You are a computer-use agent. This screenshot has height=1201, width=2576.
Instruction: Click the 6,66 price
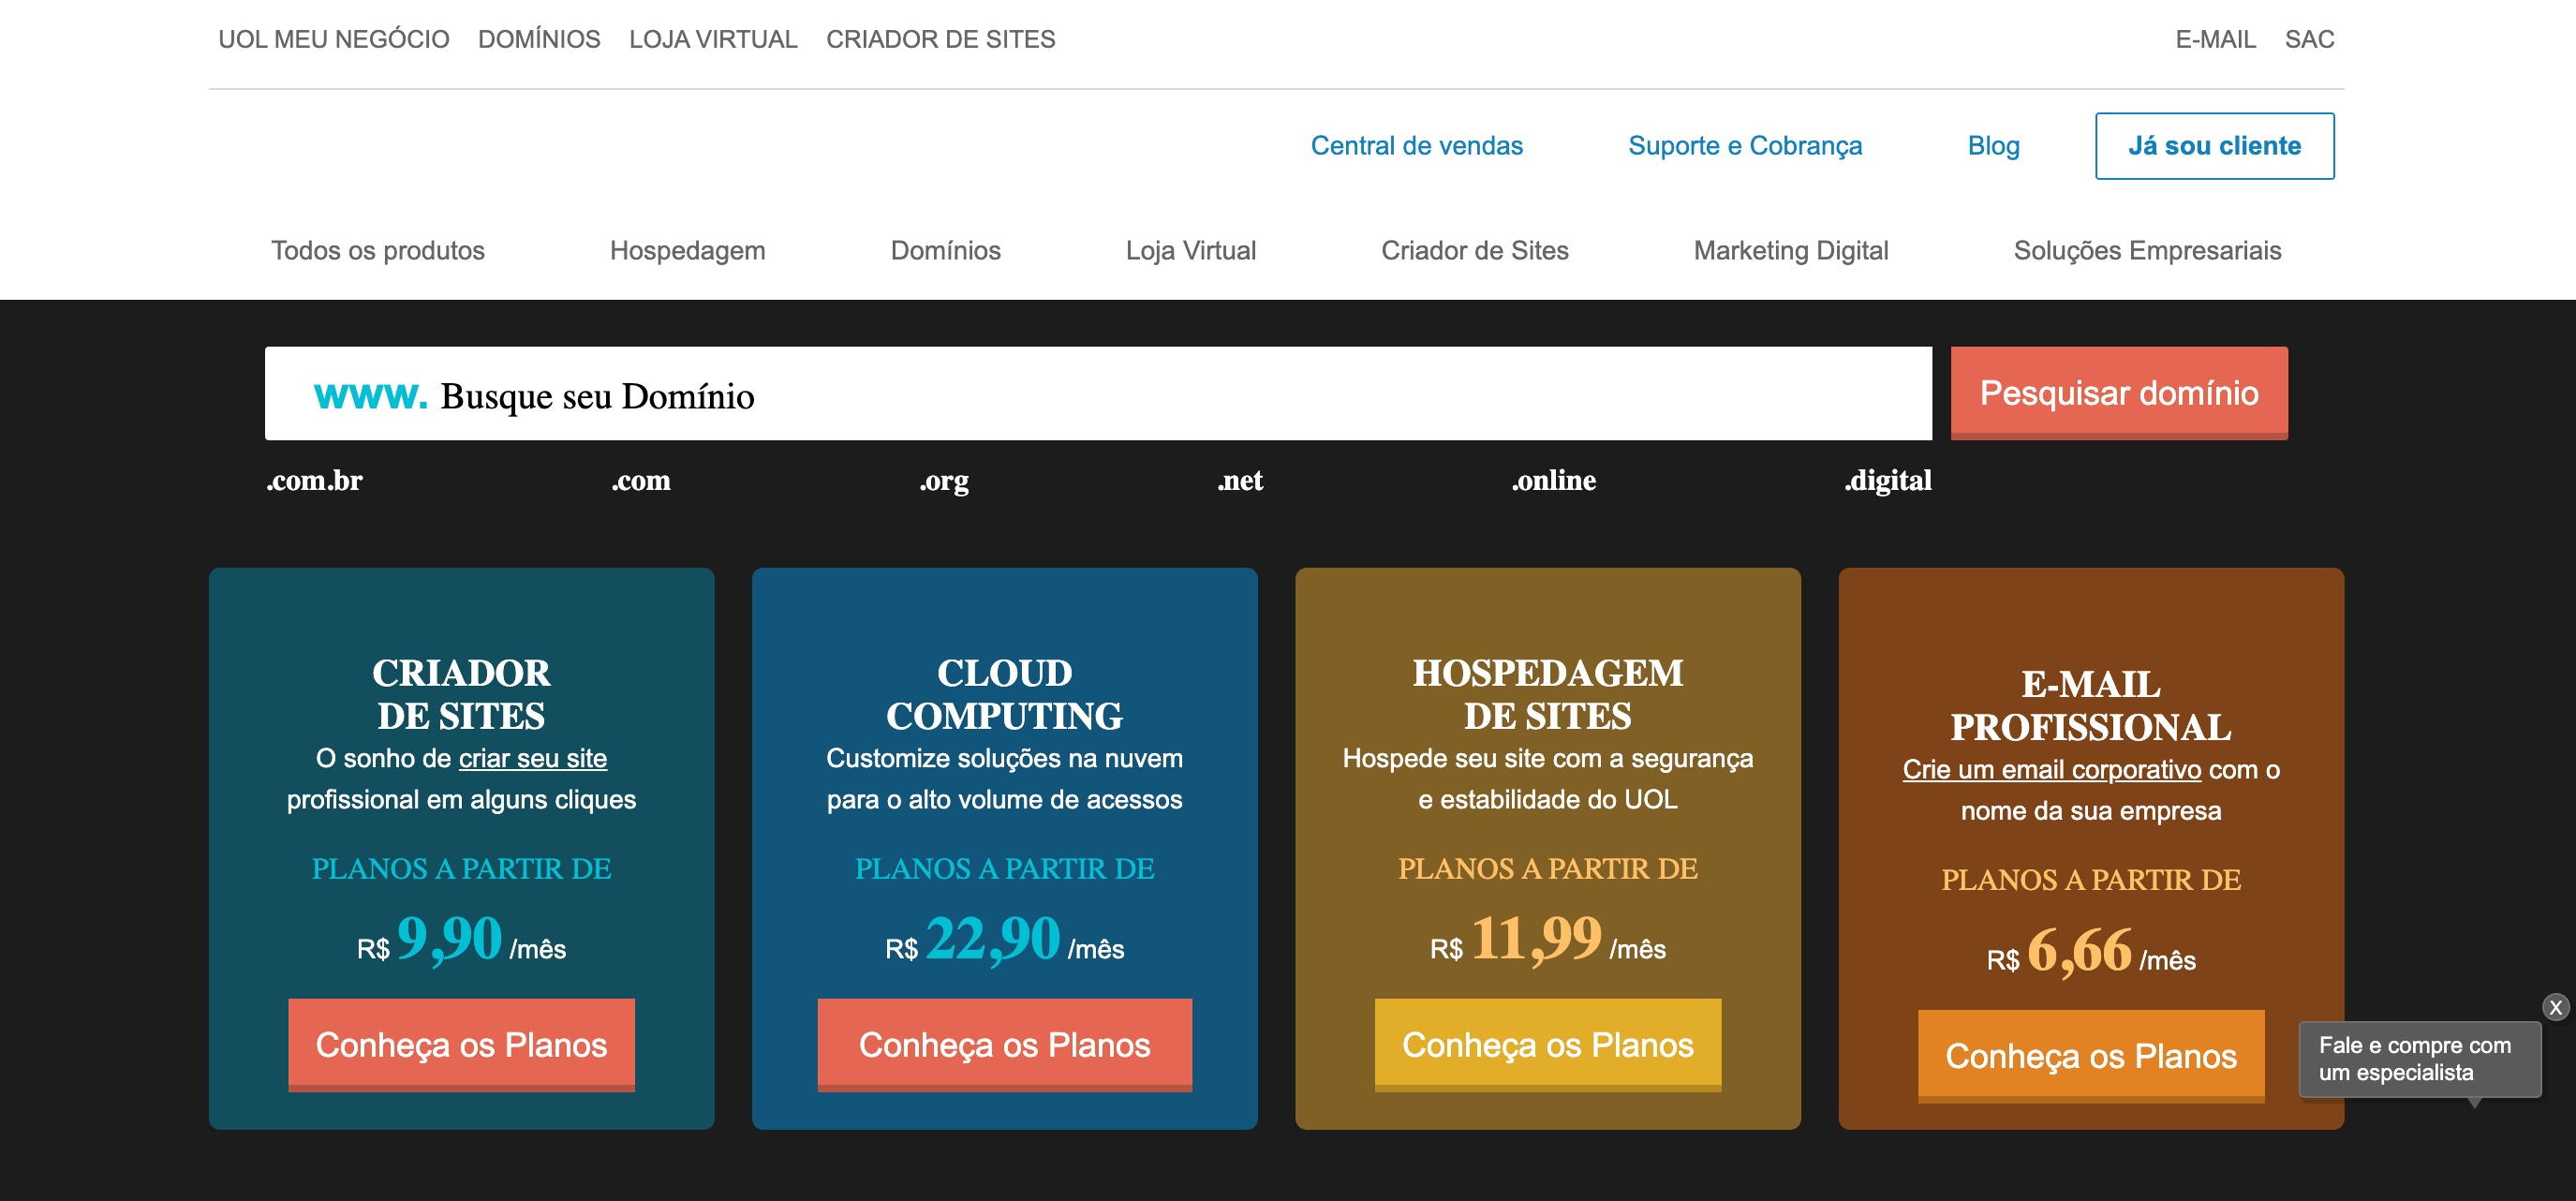[2079, 950]
